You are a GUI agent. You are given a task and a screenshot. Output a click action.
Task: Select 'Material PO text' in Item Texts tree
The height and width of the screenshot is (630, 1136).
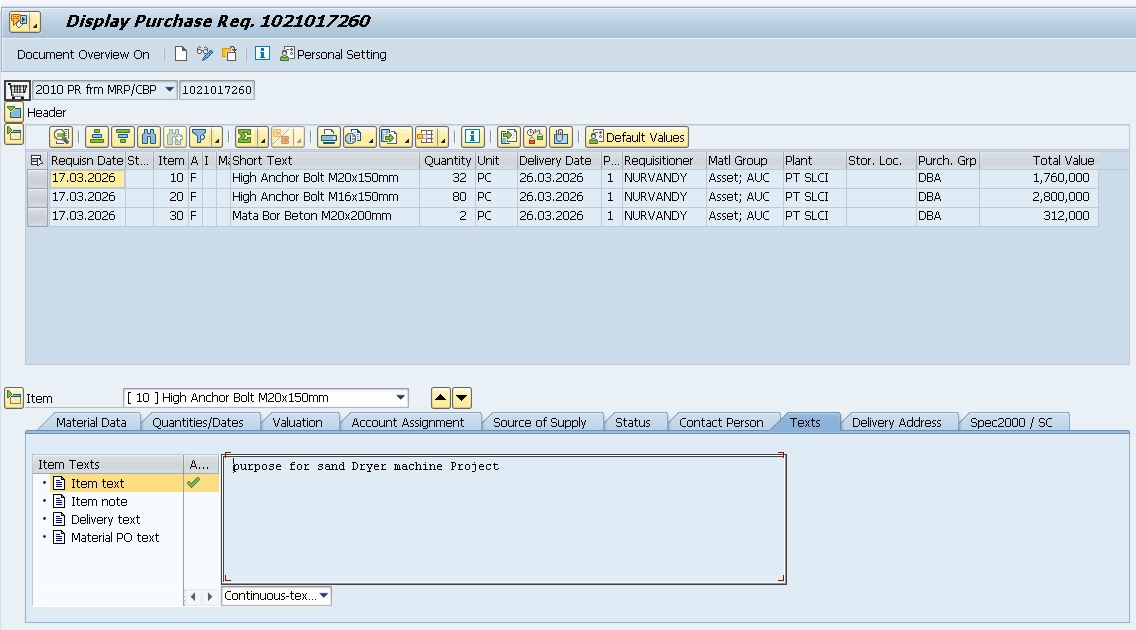(114, 537)
